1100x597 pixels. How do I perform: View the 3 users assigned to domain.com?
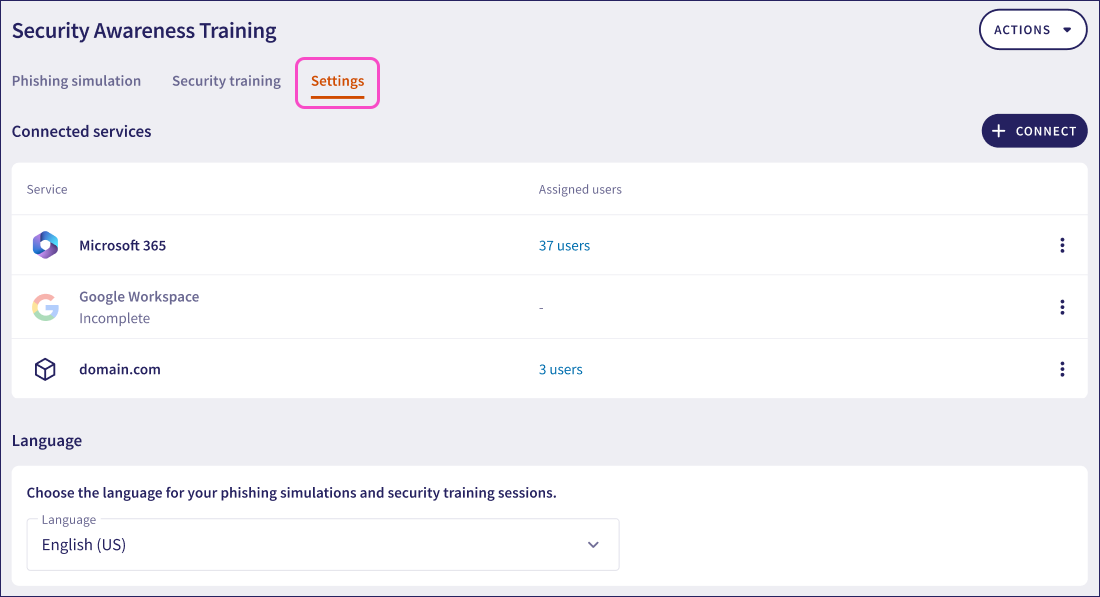click(560, 369)
